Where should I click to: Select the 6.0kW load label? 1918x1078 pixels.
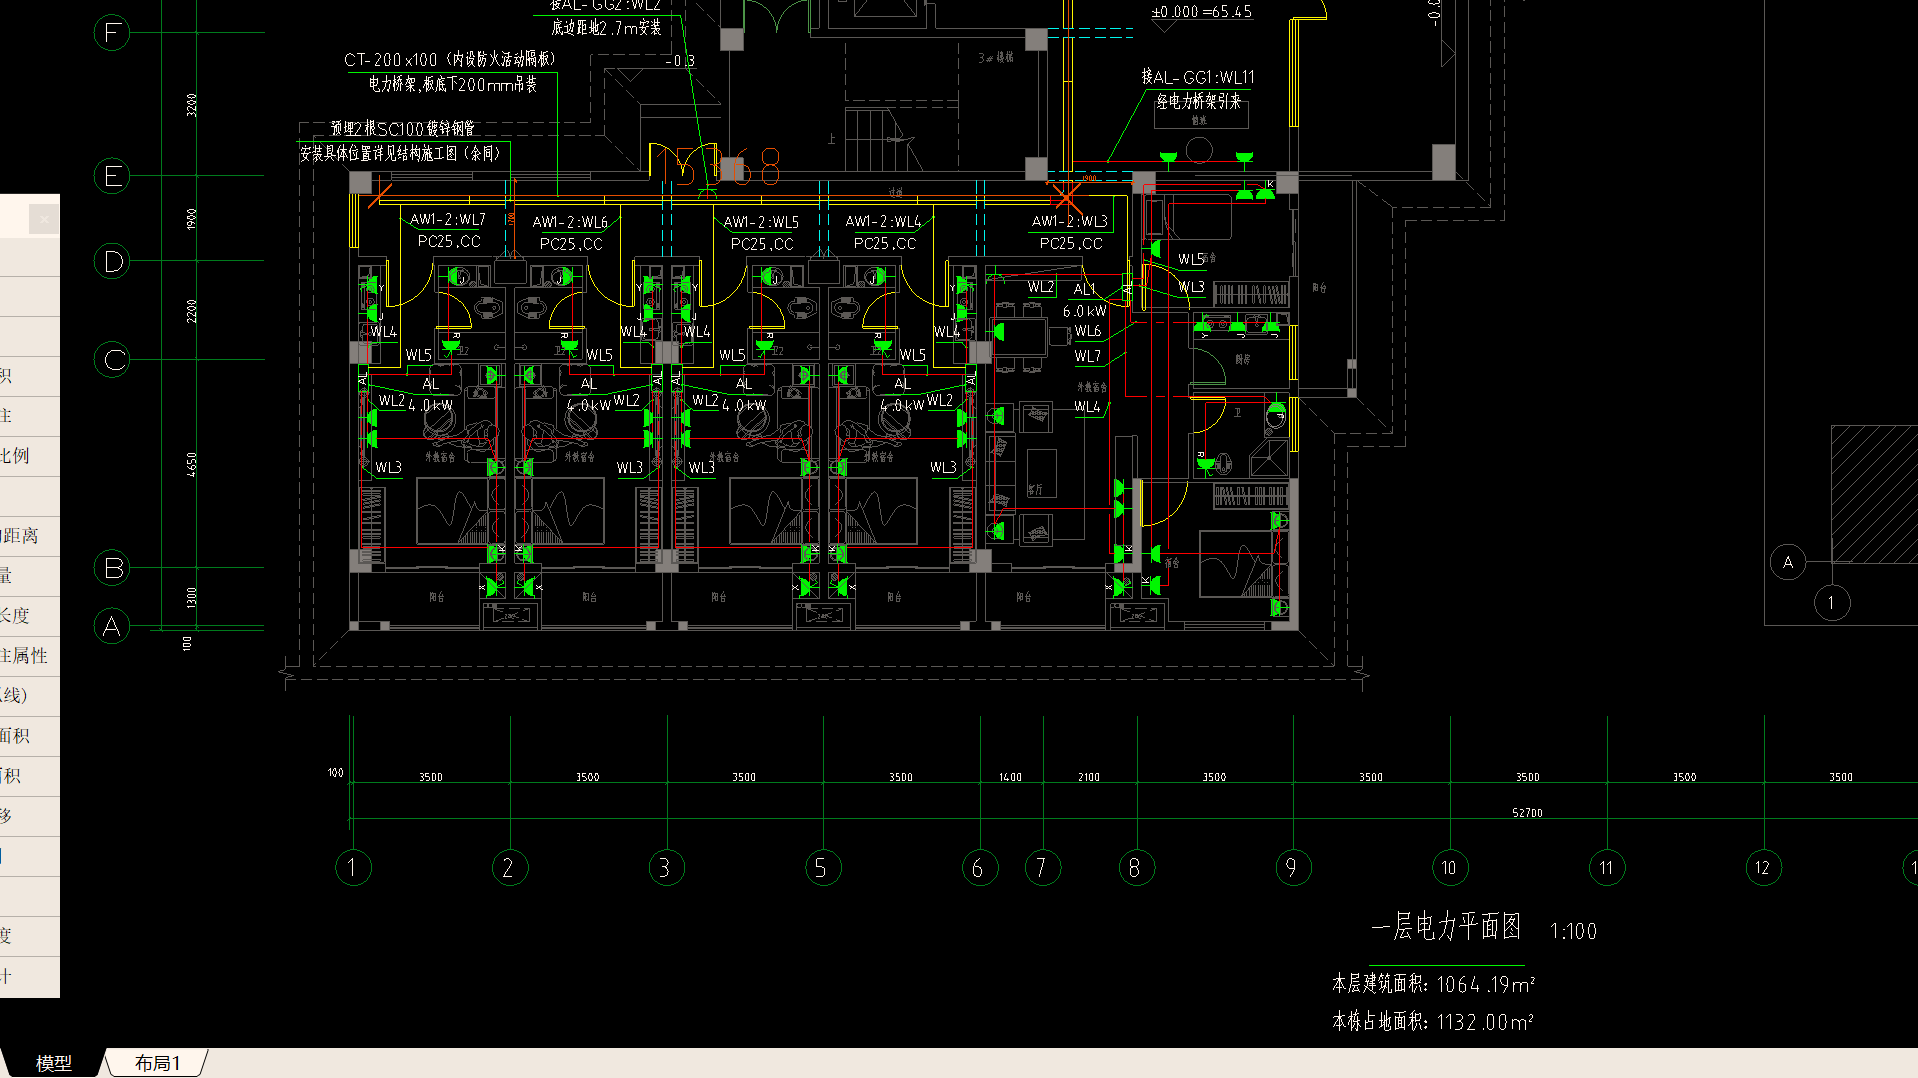1085,311
